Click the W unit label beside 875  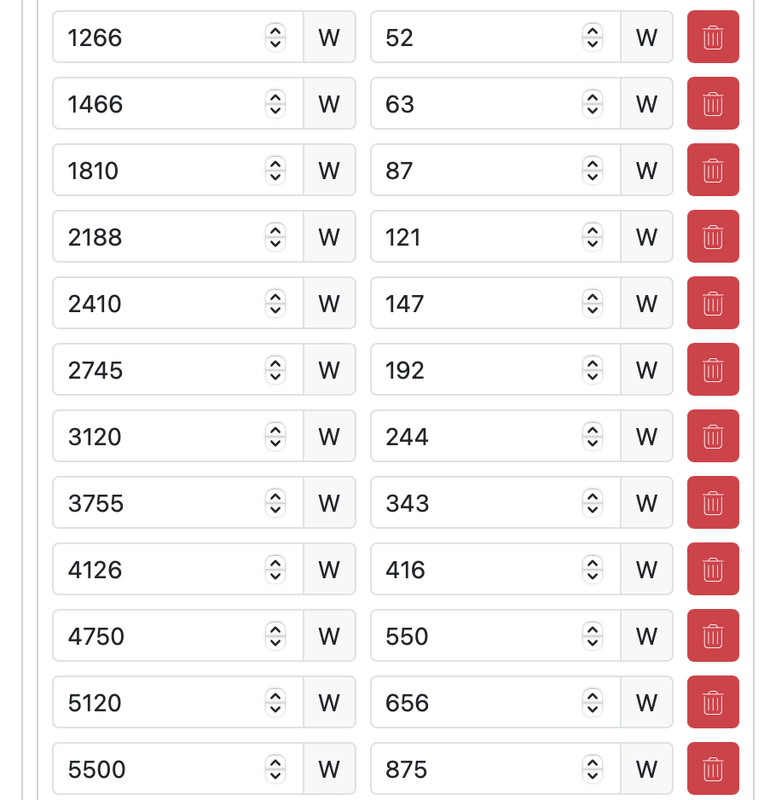646,768
